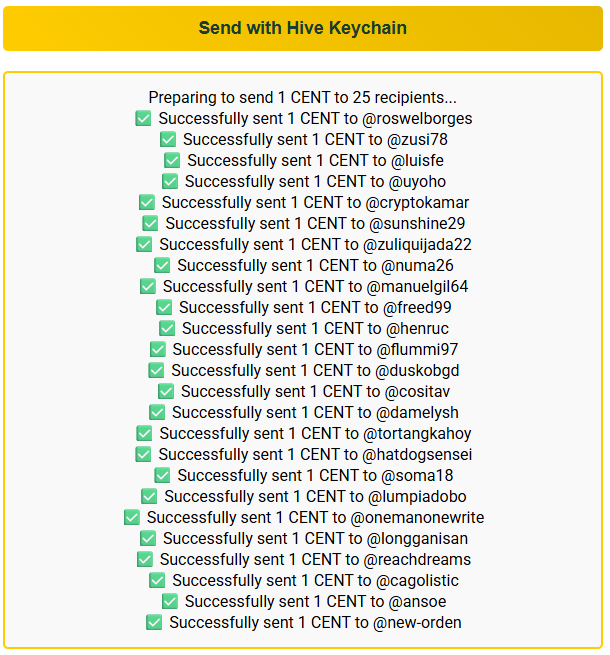Select the checkmark icon for @henruc entry
Image resolution: width=610 pixels, height=655 pixels.
(167, 328)
